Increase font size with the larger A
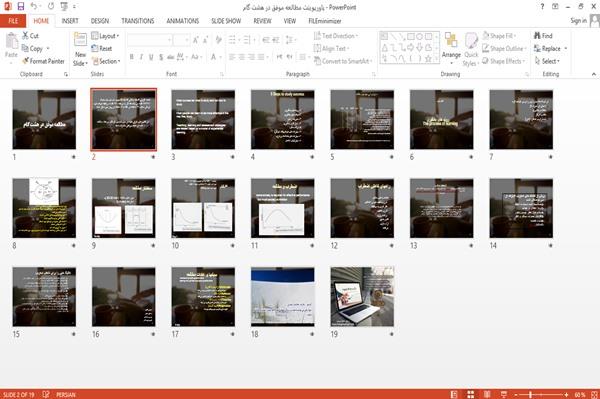The image size is (600, 399). (x=196, y=40)
